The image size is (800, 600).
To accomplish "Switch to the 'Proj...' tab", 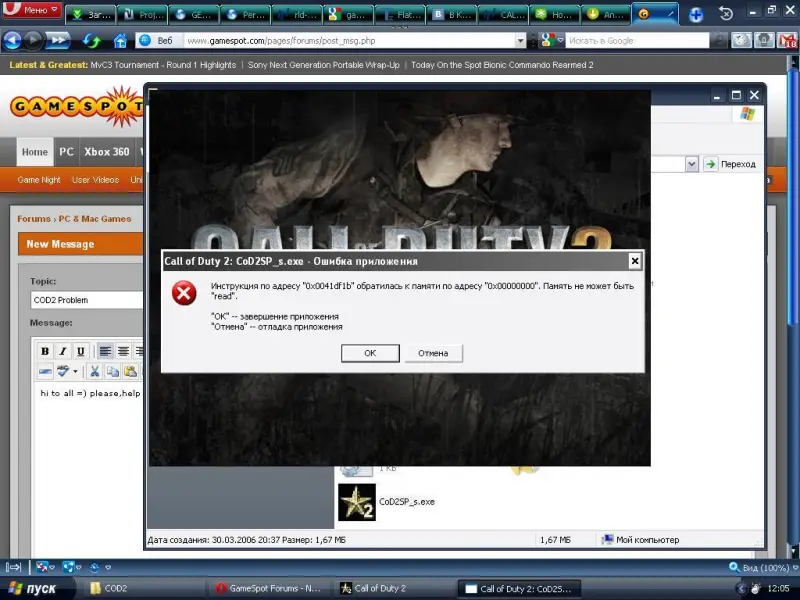I will [142, 15].
